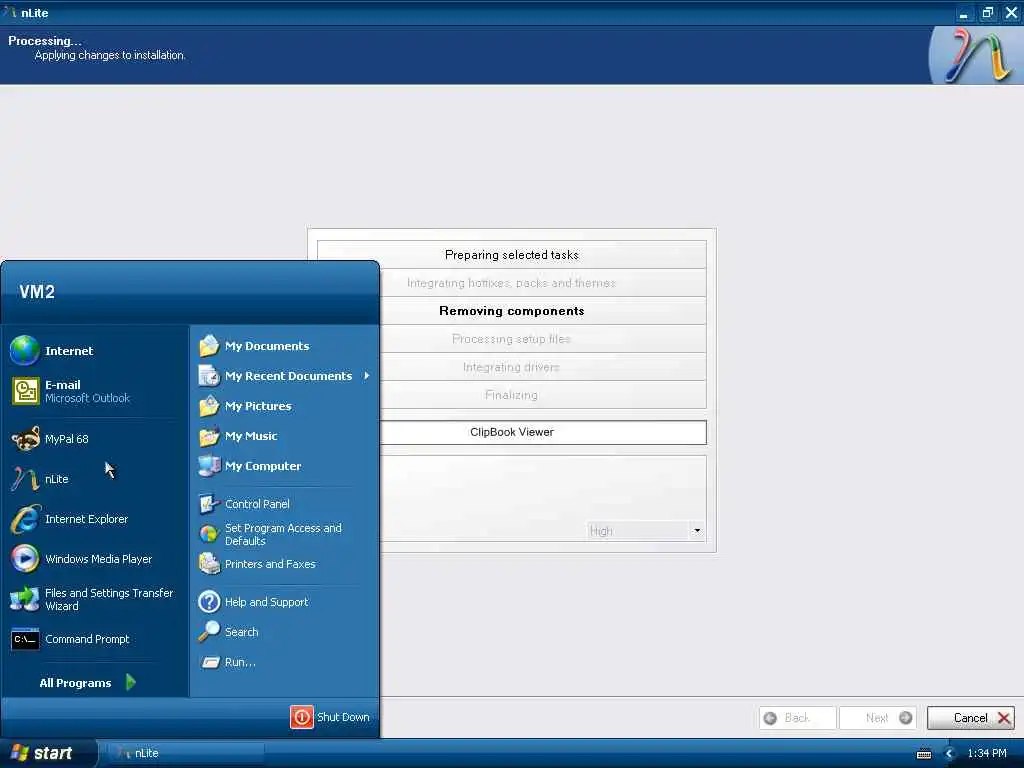Click the Internet menu label
Viewport: 1024px width, 768px height.
[x=69, y=351]
